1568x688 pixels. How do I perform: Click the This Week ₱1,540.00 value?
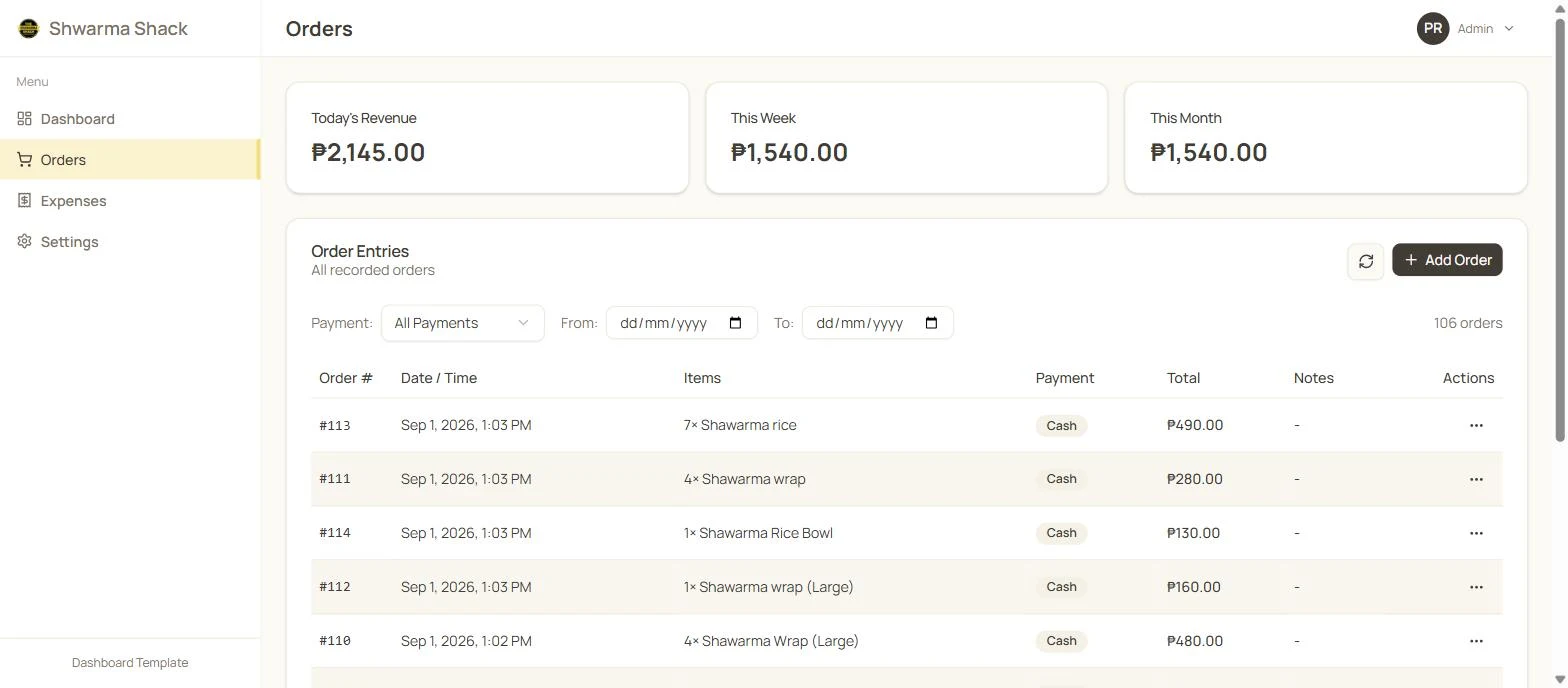pos(789,152)
